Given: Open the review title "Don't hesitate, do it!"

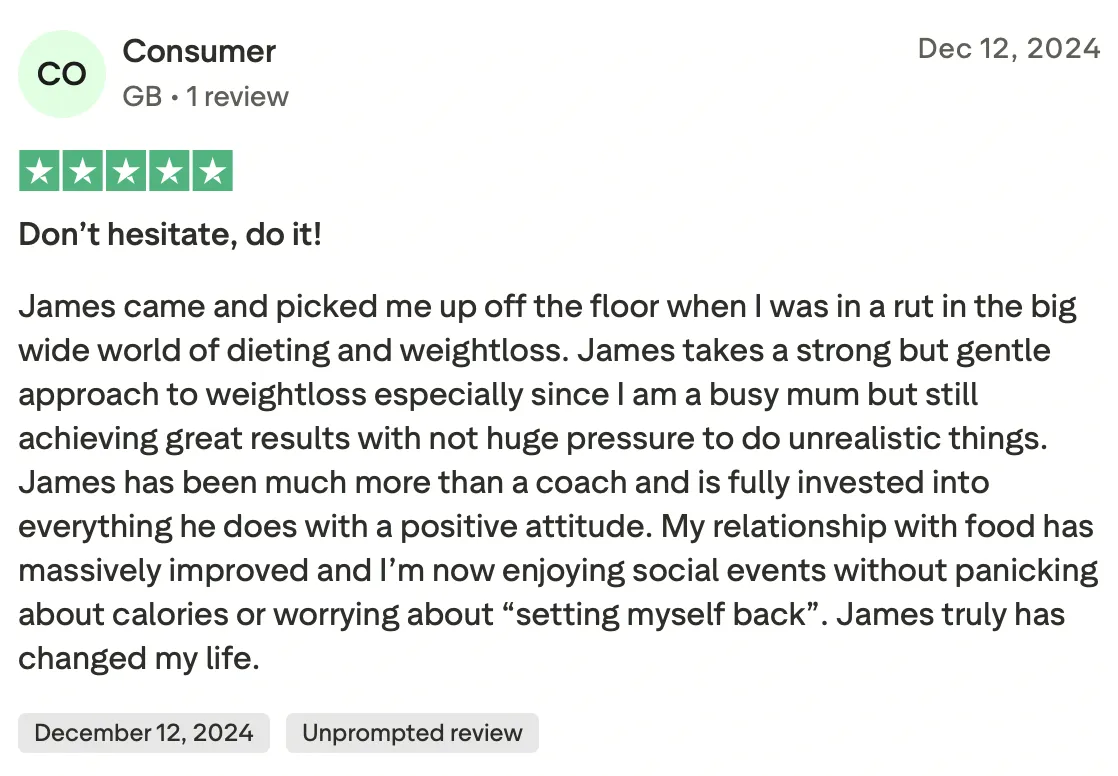Looking at the screenshot, I should click(170, 236).
